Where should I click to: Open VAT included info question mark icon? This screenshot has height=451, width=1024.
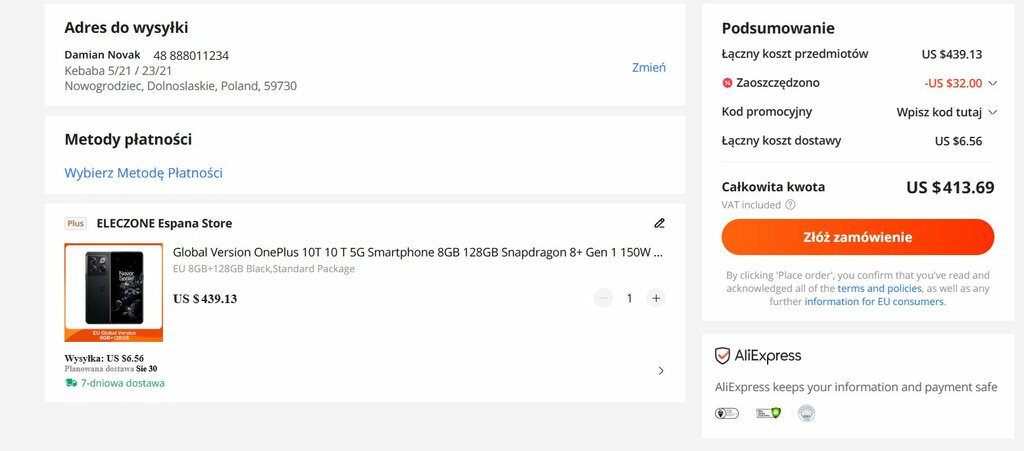coord(790,205)
